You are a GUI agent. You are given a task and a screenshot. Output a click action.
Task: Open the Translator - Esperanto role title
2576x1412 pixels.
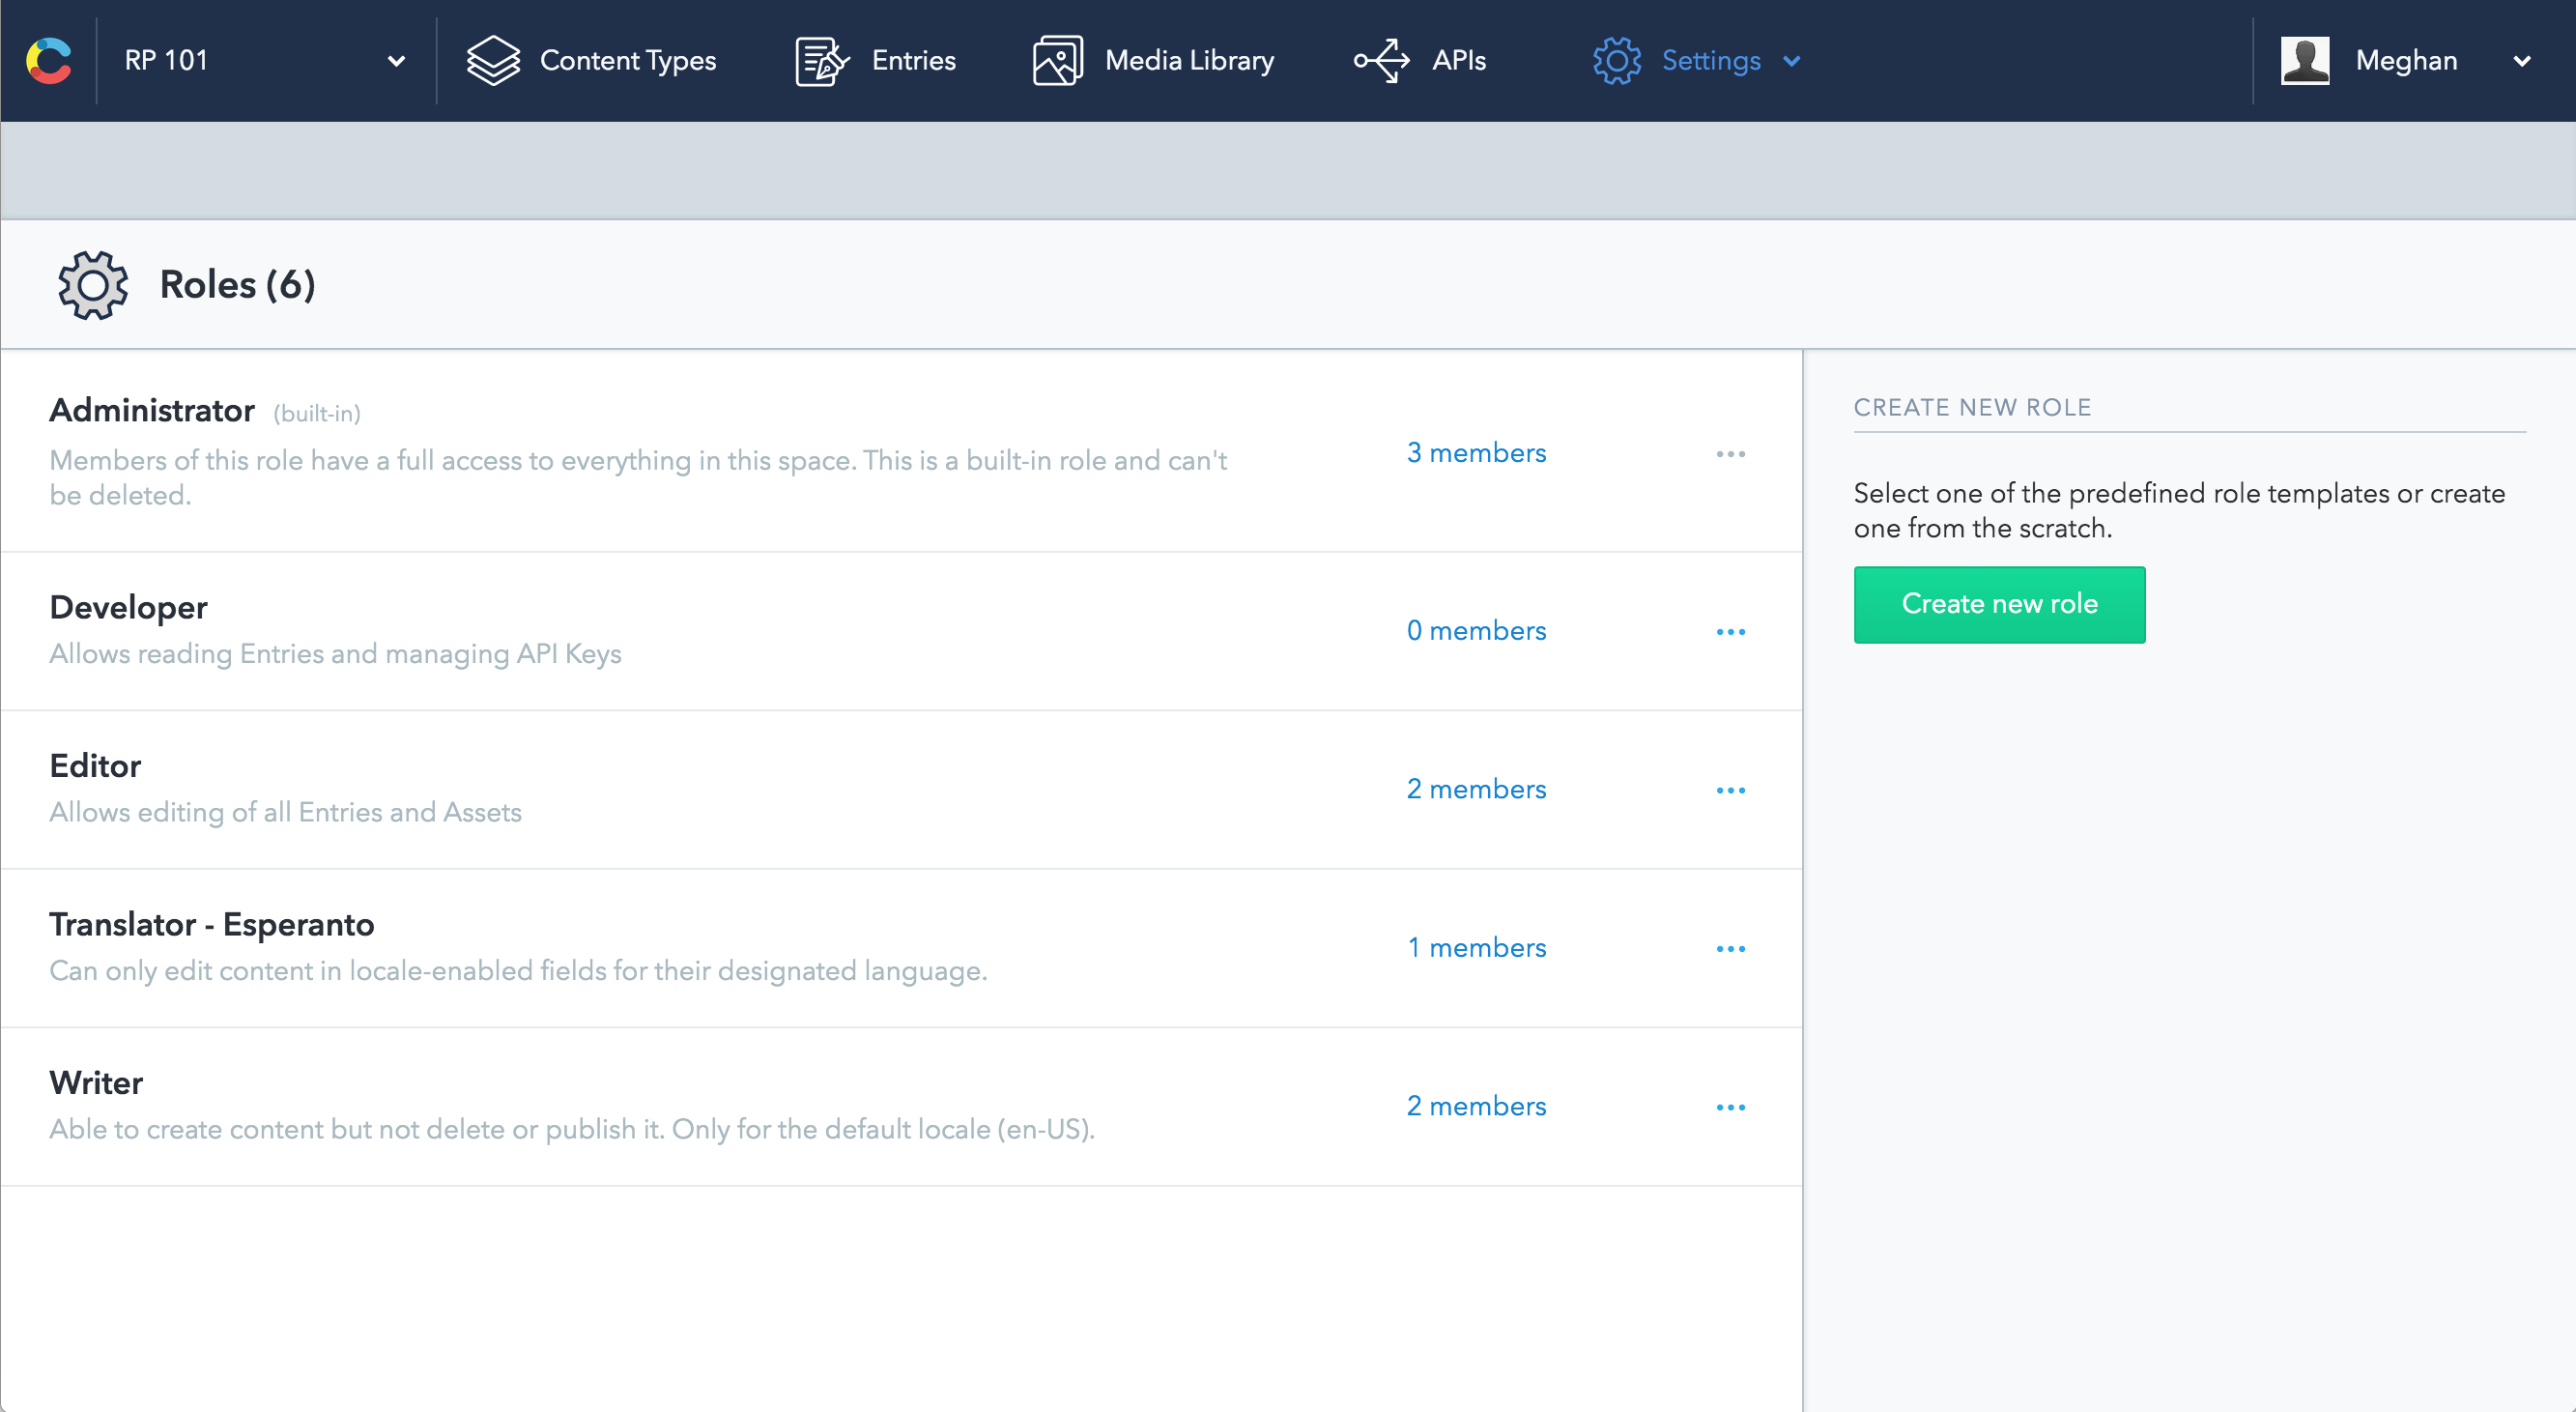[212, 924]
